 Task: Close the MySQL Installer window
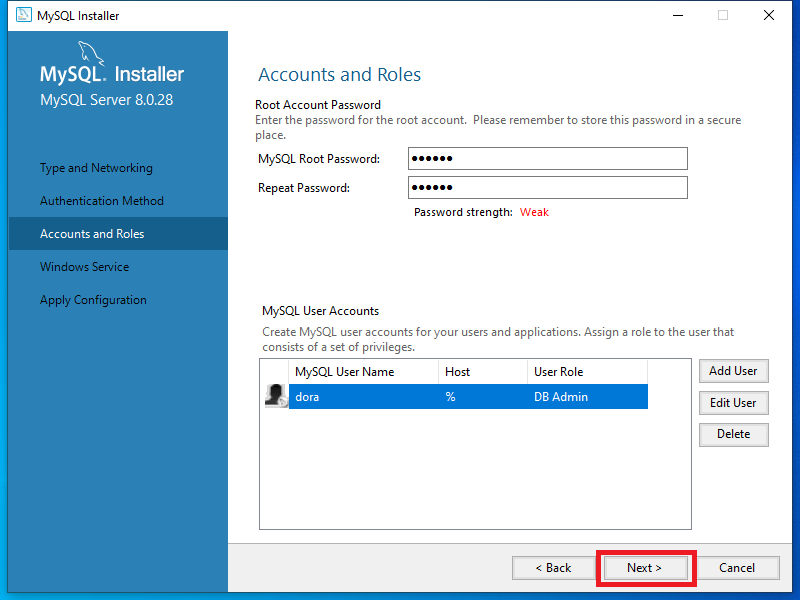tap(769, 15)
